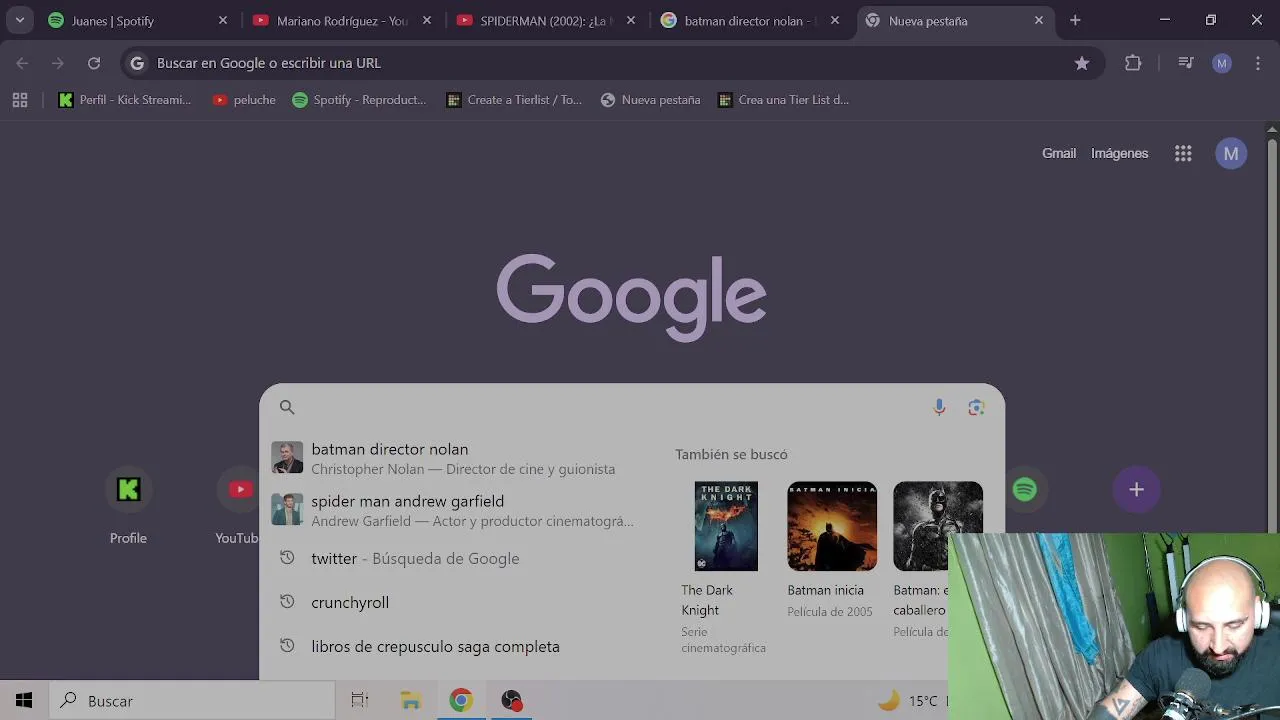Open the Imágenes link
1280x720 pixels.
(1119, 153)
